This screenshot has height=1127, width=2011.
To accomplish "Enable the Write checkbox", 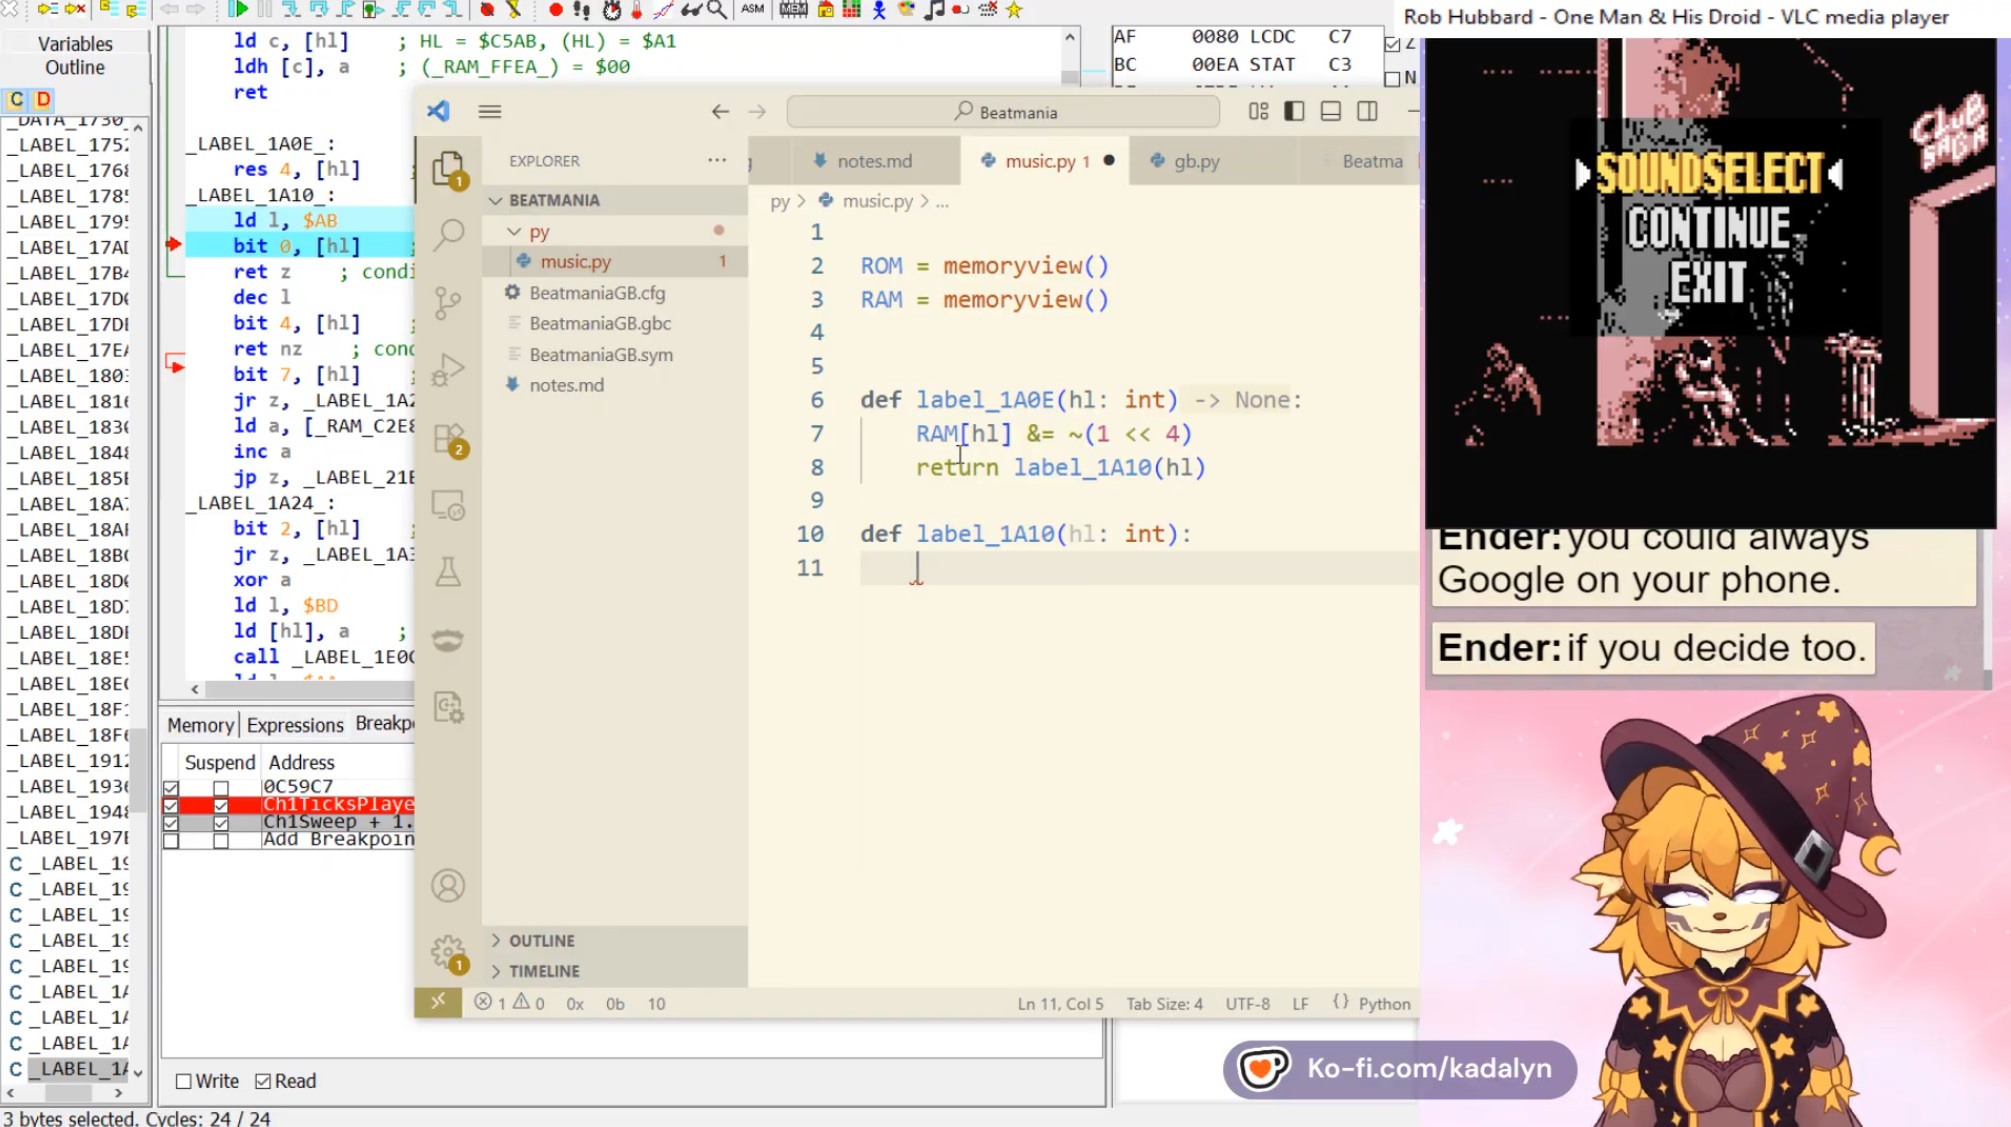I will point(184,1081).
